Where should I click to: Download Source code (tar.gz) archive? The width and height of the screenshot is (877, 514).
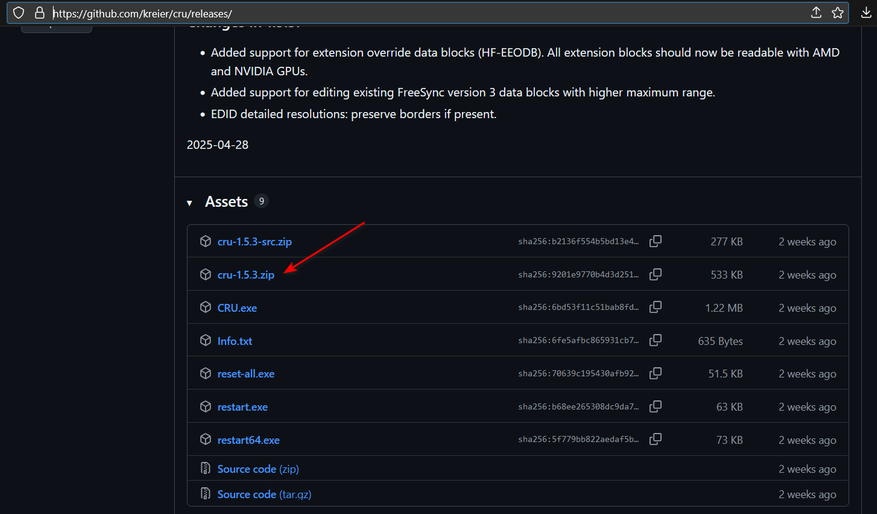(265, 494)
